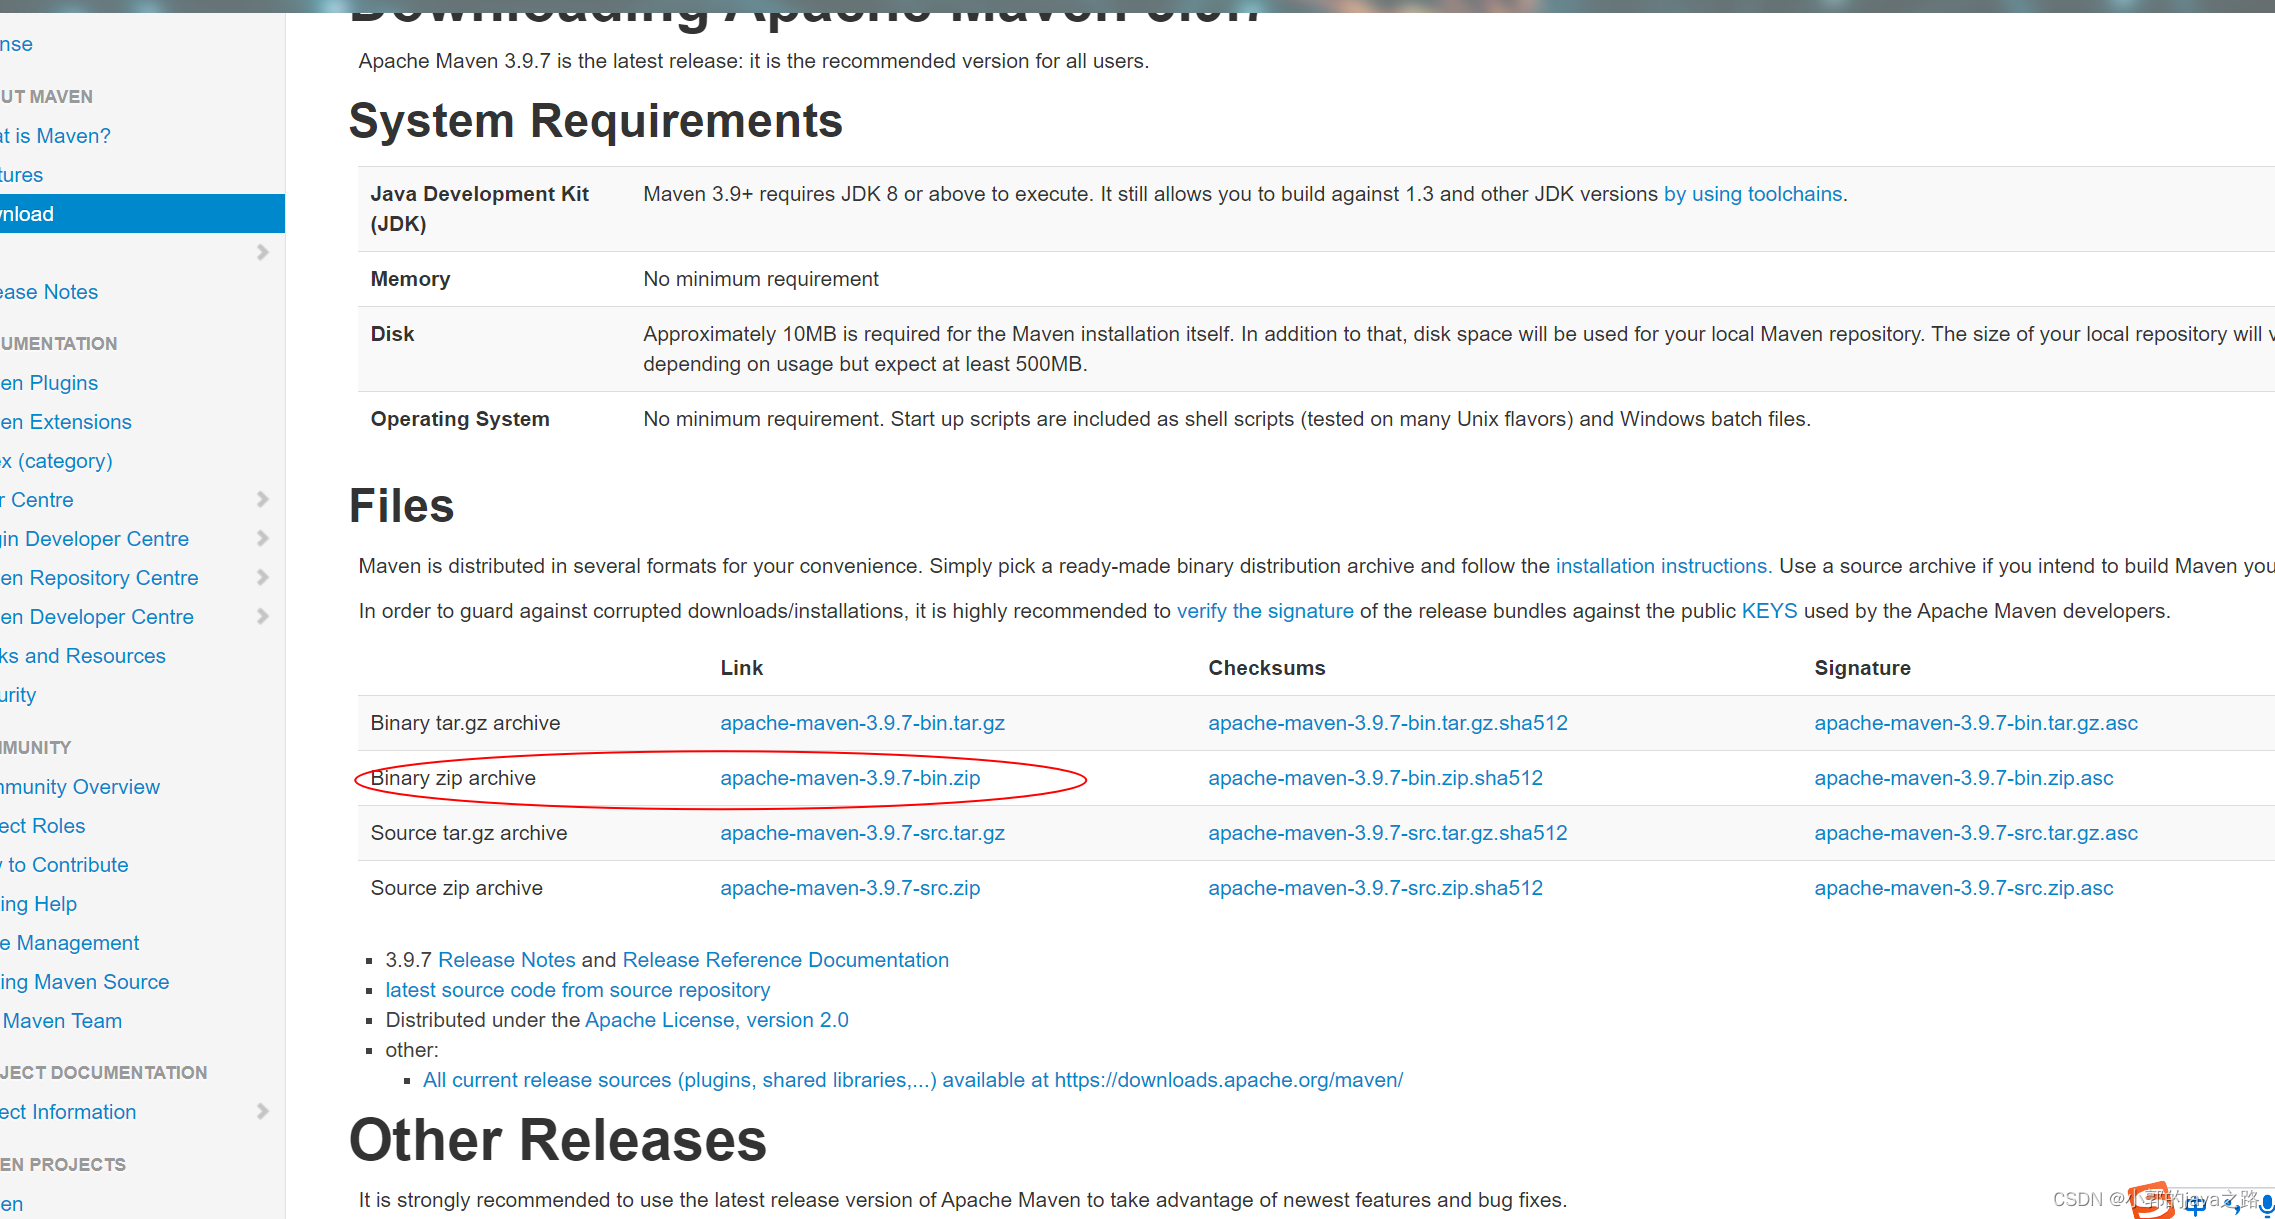Open apache-maven-3.9.7-src.zip.sha512 checksum
The width and height of the screenshot is (2275, 1219).
(x=1374, y=888)
